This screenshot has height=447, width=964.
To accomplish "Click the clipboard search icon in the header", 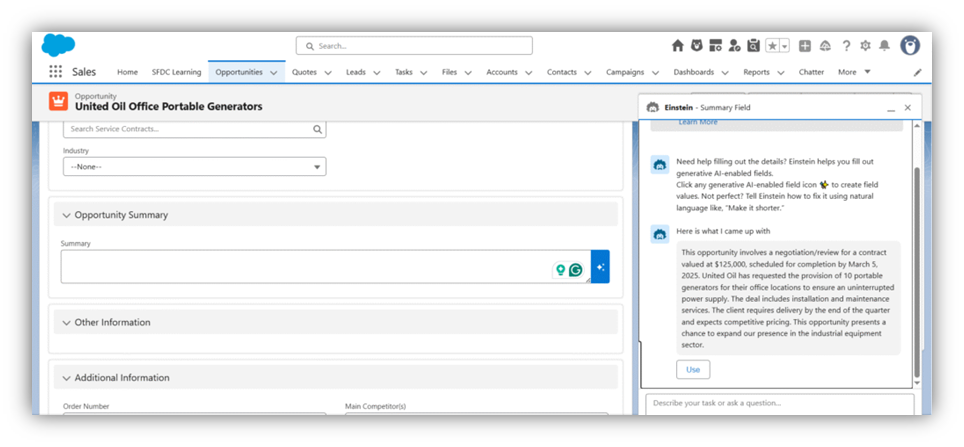I will point(753,45).
